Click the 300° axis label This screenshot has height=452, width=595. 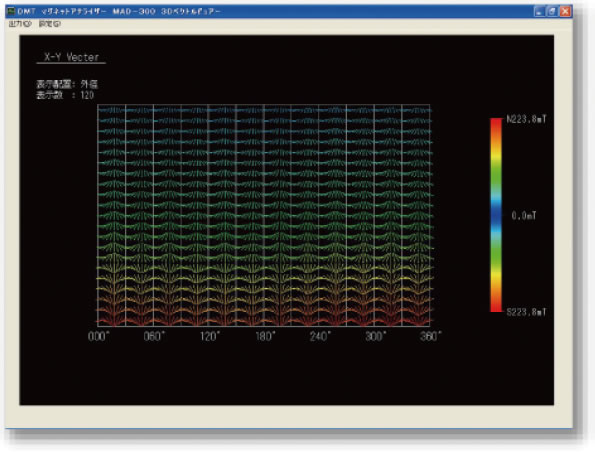coord(376,336)
